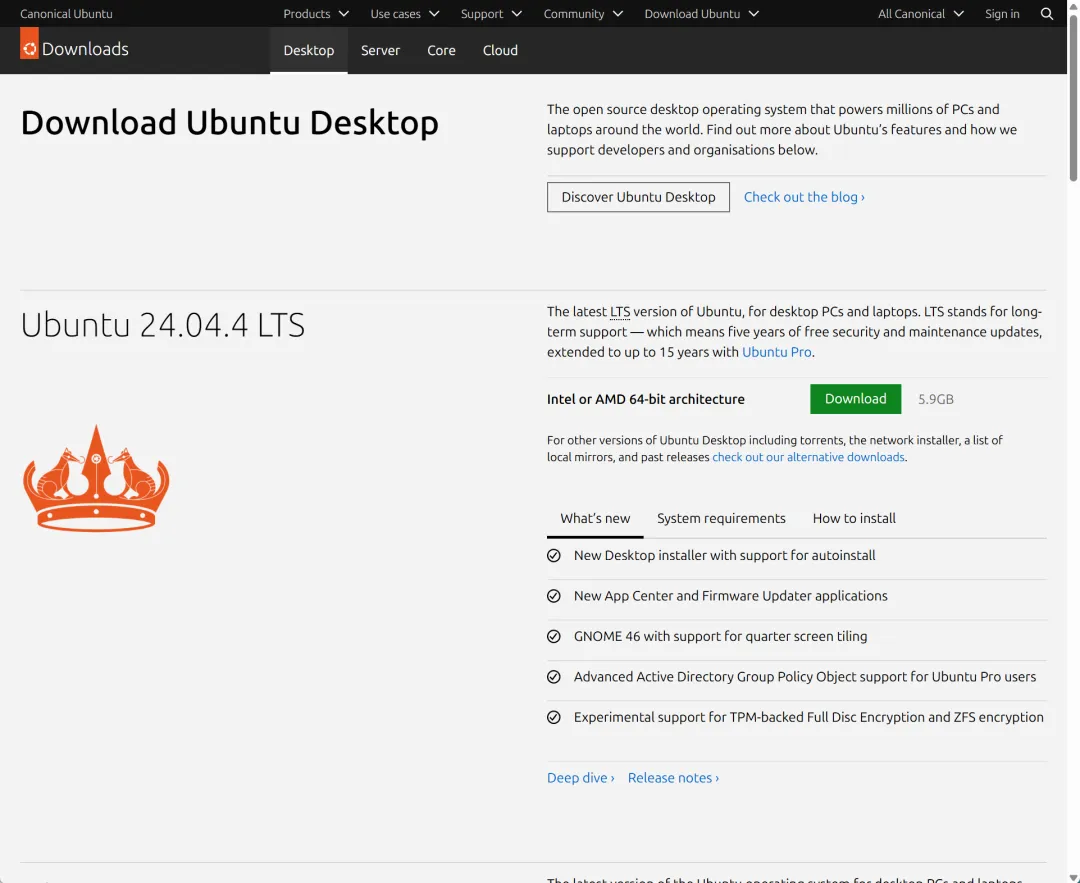This screenshot has width=1080, height=883.
Task: Open the Check out the blog link
Action: coord(804,197)
